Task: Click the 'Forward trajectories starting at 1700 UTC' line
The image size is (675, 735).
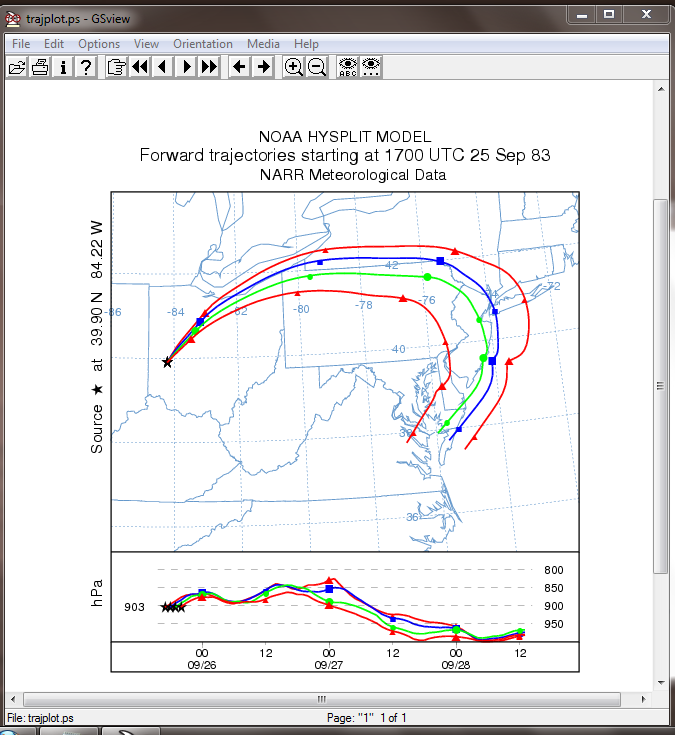Action: coord(345,155)
